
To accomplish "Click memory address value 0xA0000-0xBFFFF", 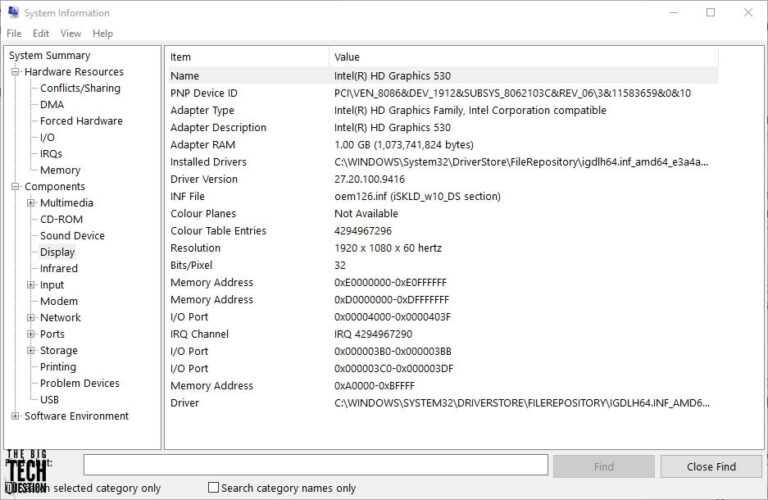I will coord(374,386).
